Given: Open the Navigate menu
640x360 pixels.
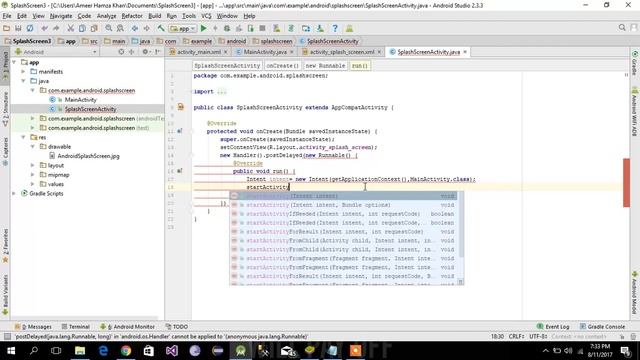Looking at the screenshot, I should [61, 16].
